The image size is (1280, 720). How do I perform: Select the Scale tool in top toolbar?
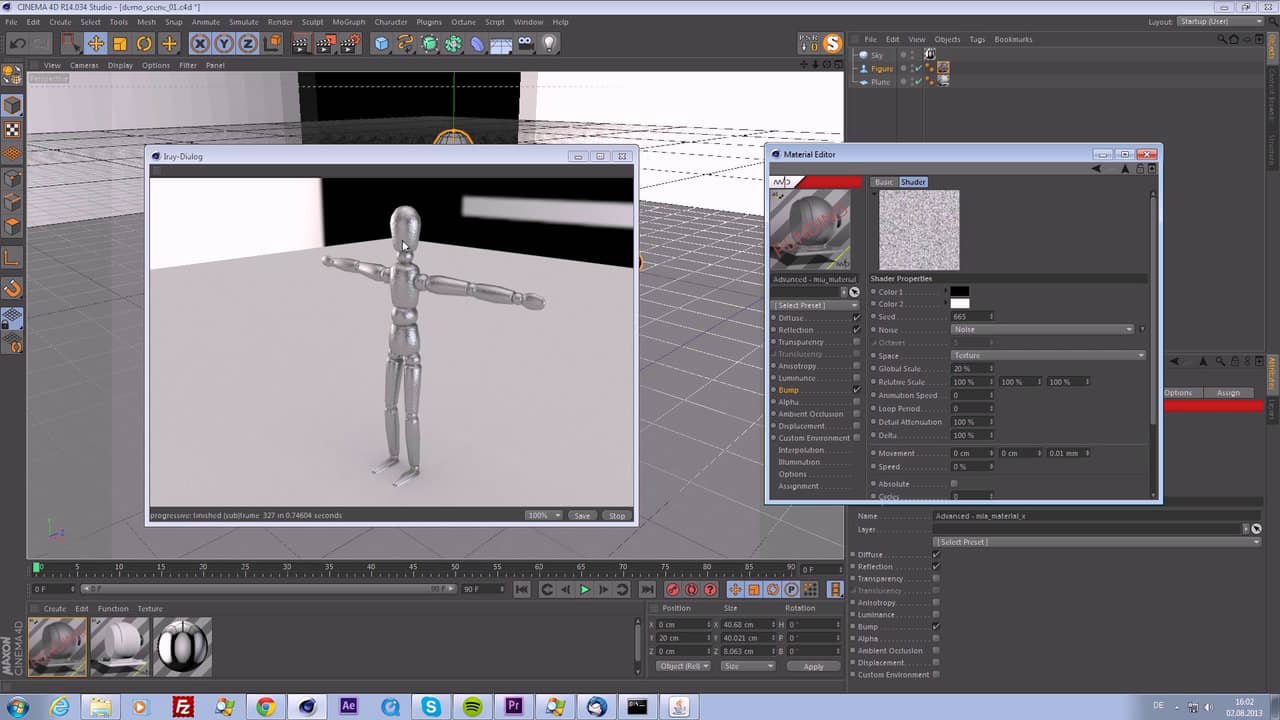(120, 43)
